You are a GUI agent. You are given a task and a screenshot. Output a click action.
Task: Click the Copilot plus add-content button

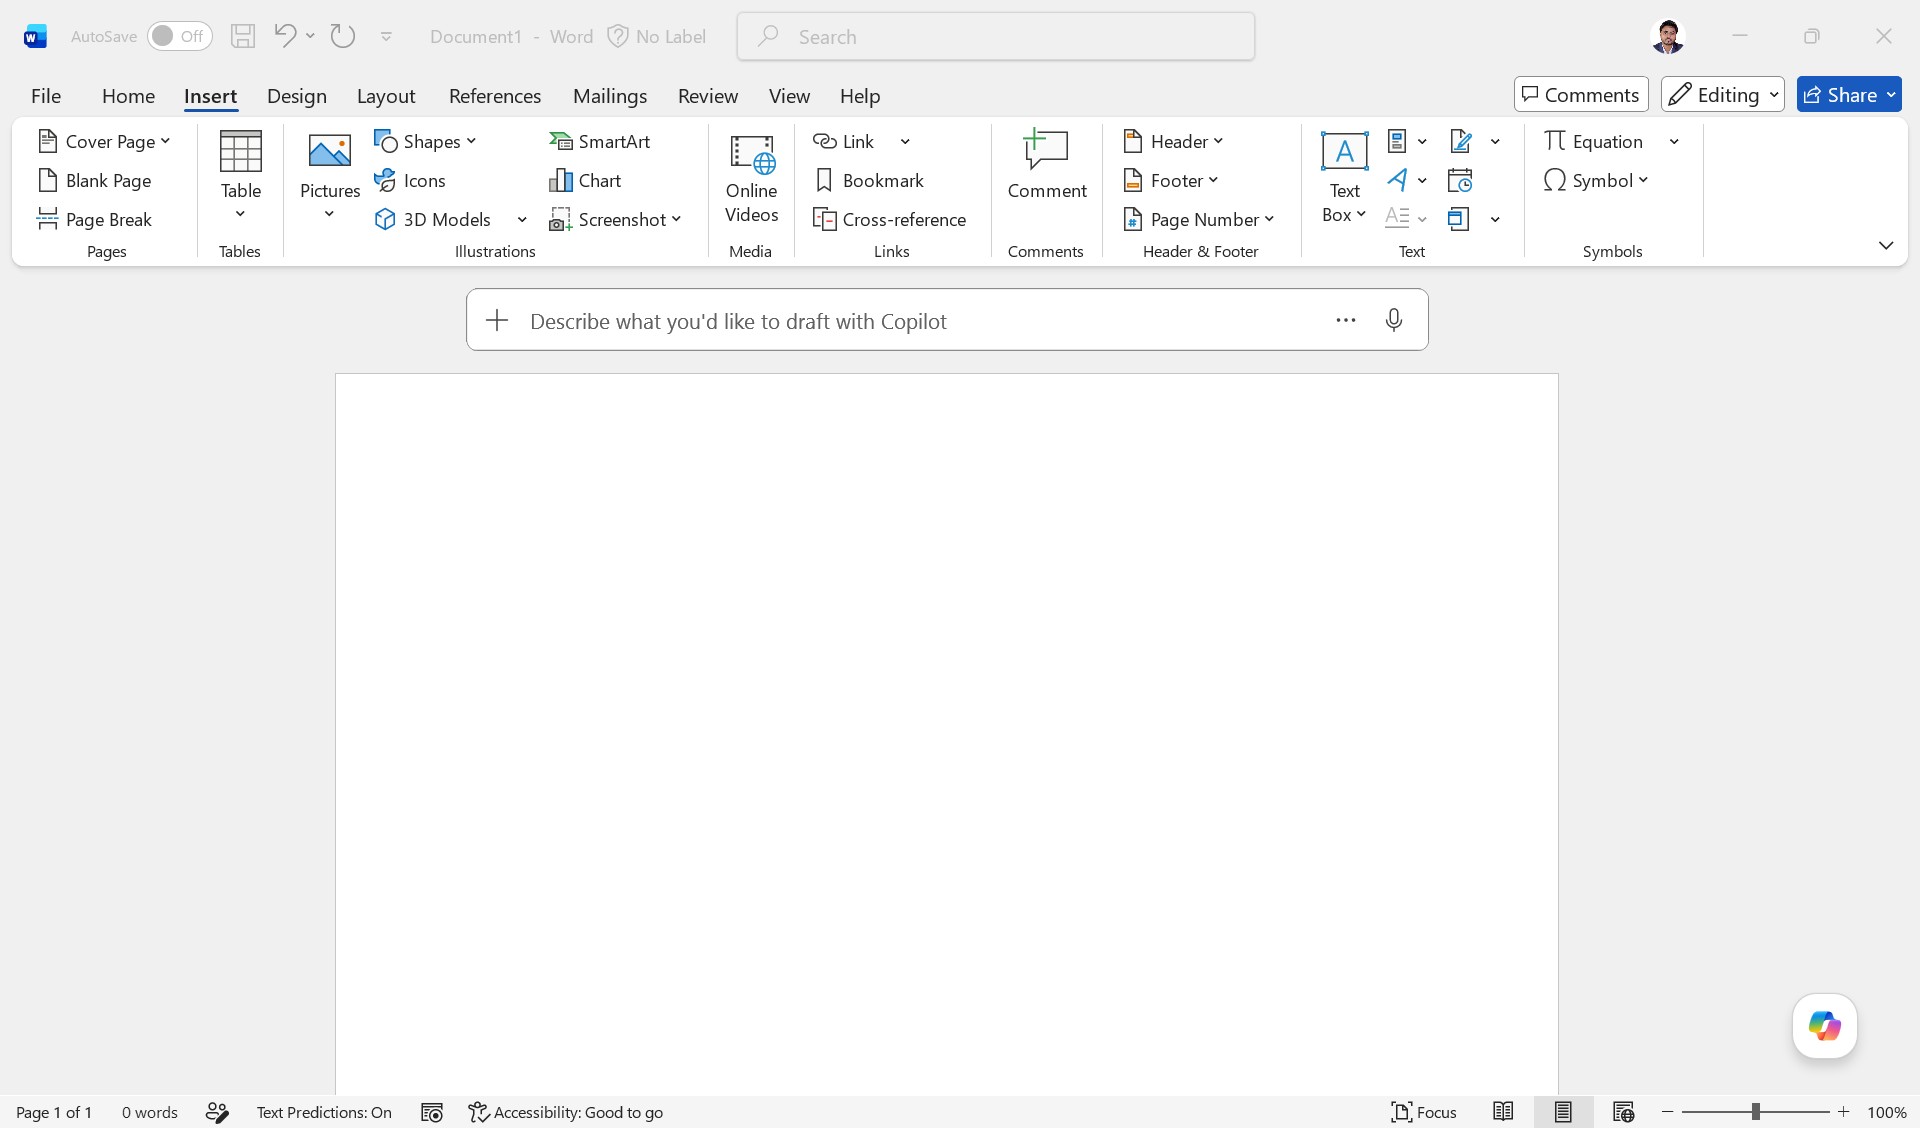[497, 320]
